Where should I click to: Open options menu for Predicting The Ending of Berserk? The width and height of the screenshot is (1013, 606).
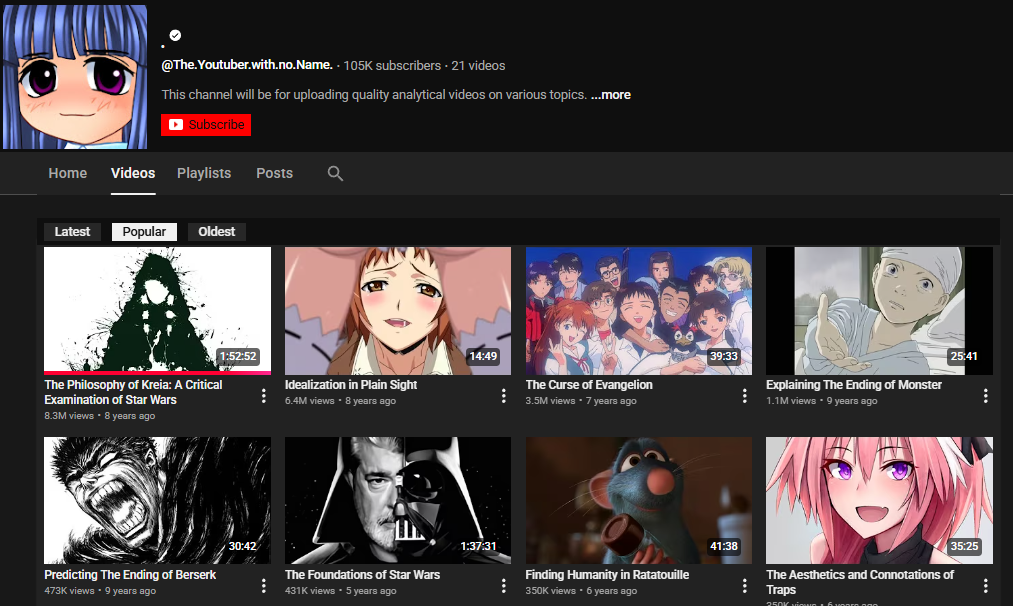[264, 585]
